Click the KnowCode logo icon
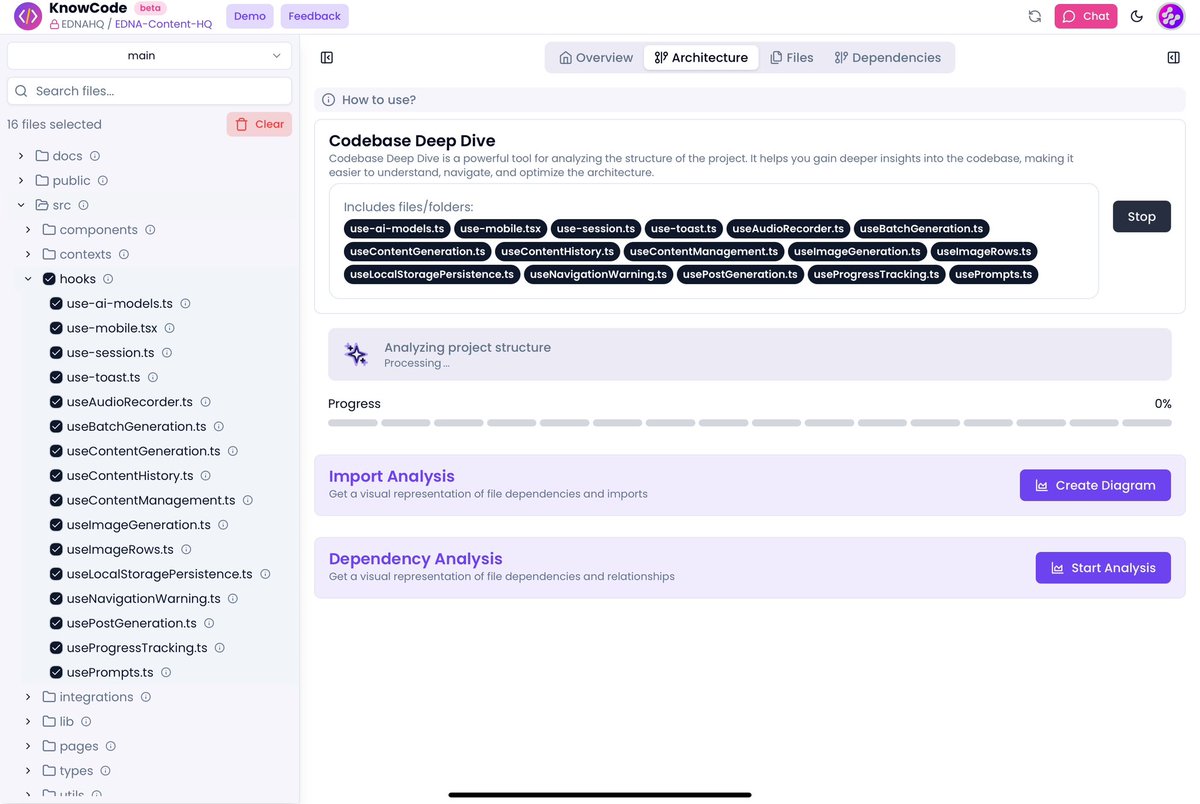The image size is (1200, 804). tap(27, 16)
